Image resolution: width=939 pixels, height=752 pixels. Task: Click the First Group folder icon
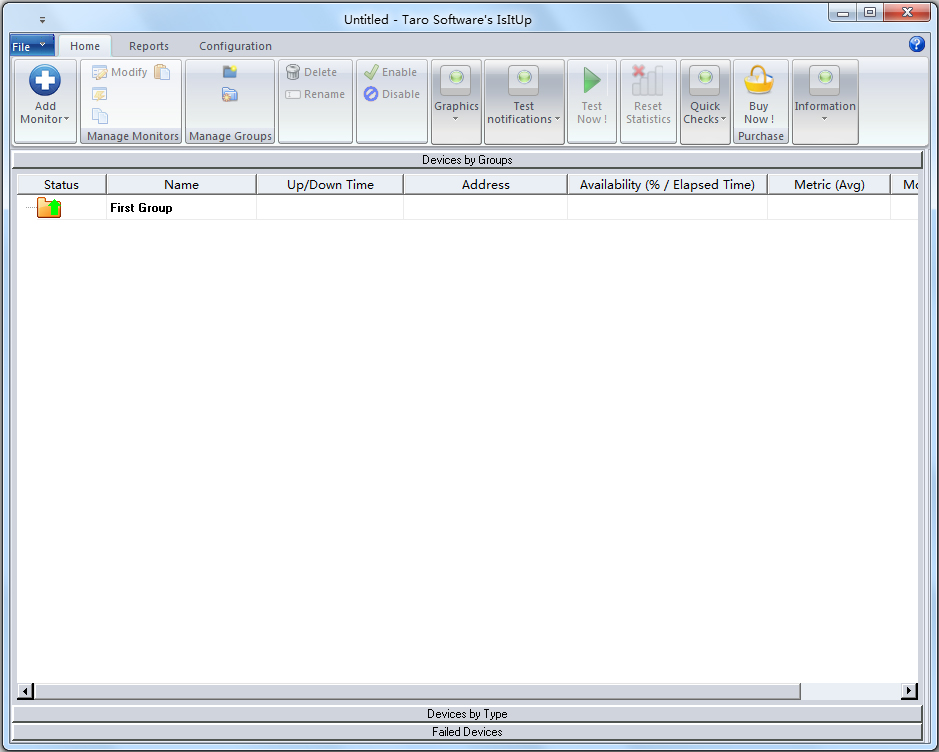click(49, 208)
